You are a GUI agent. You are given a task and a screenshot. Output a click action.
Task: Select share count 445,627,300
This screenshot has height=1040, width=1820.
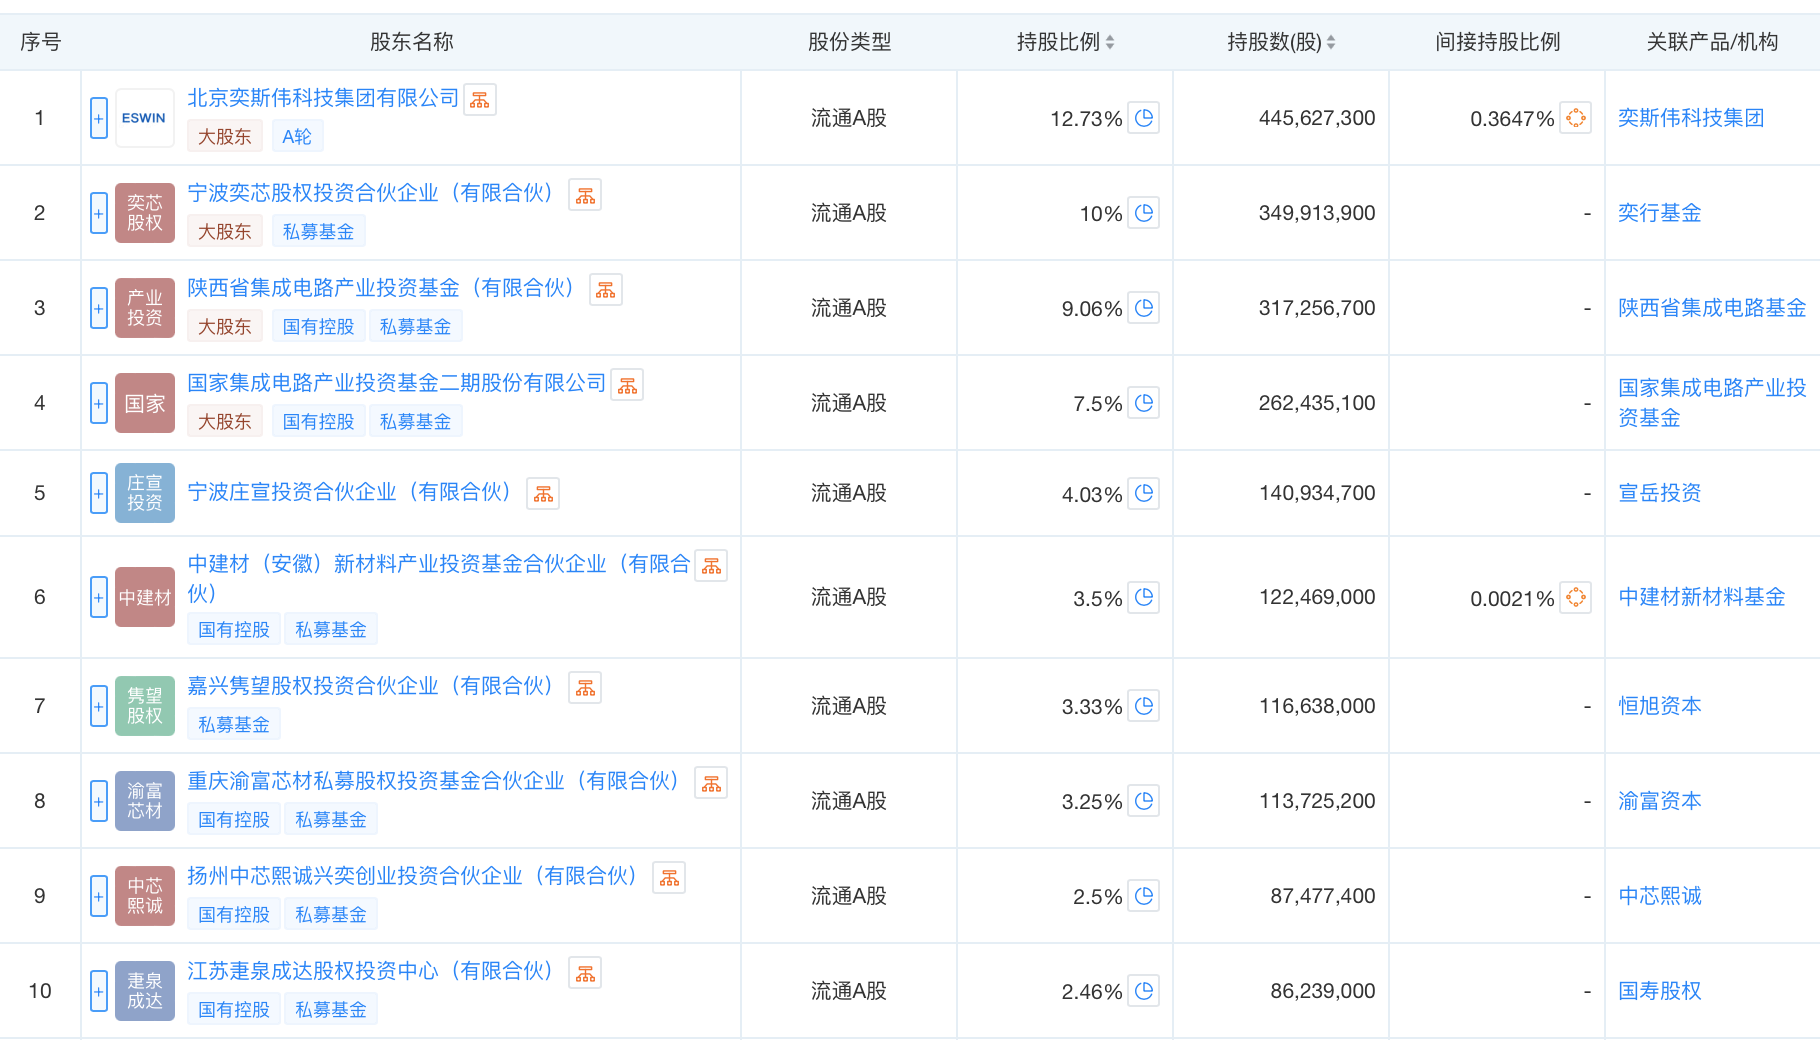point(1317,118)
